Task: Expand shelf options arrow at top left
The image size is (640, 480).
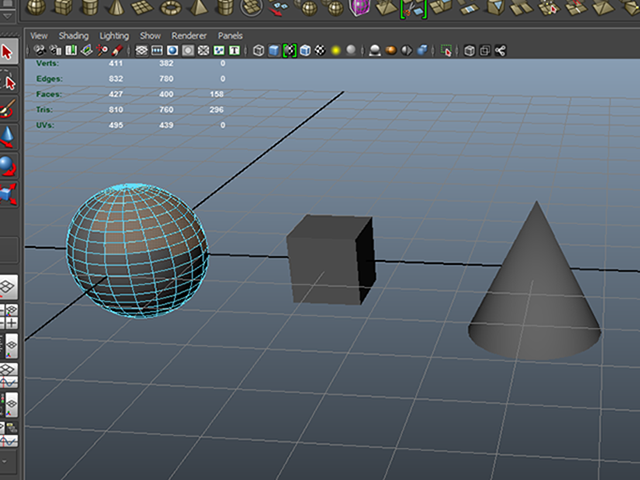Action: [x=7, y=16]
